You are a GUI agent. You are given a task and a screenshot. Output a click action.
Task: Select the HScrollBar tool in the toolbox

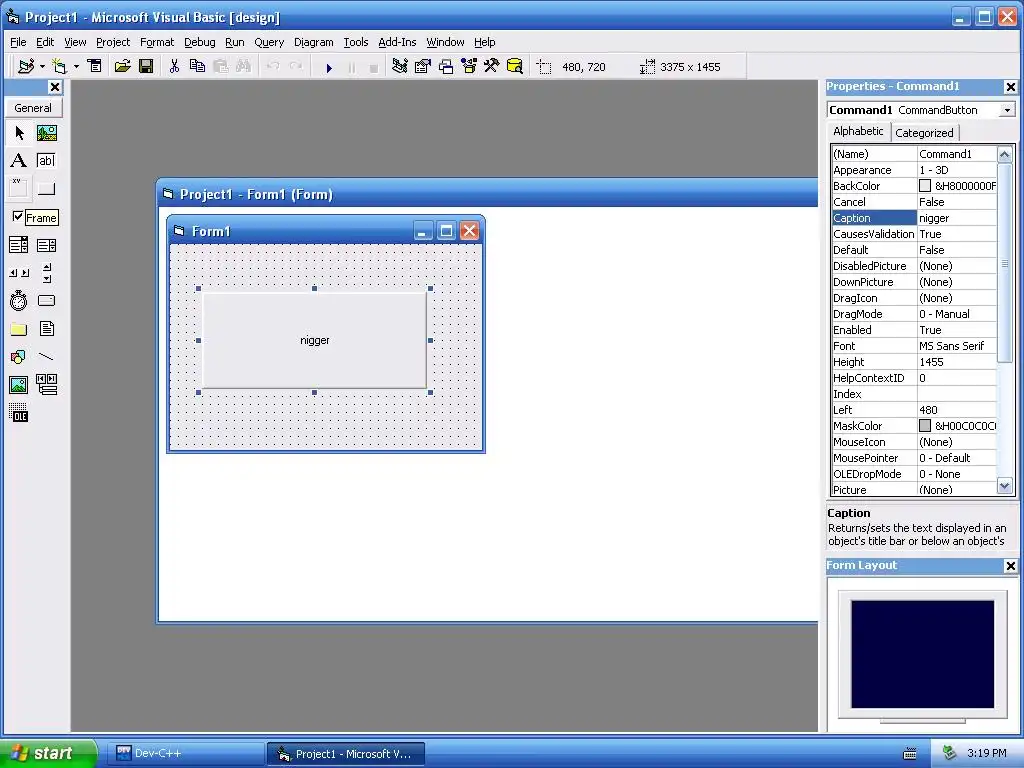pyautogui.click(x=19, y=273)
